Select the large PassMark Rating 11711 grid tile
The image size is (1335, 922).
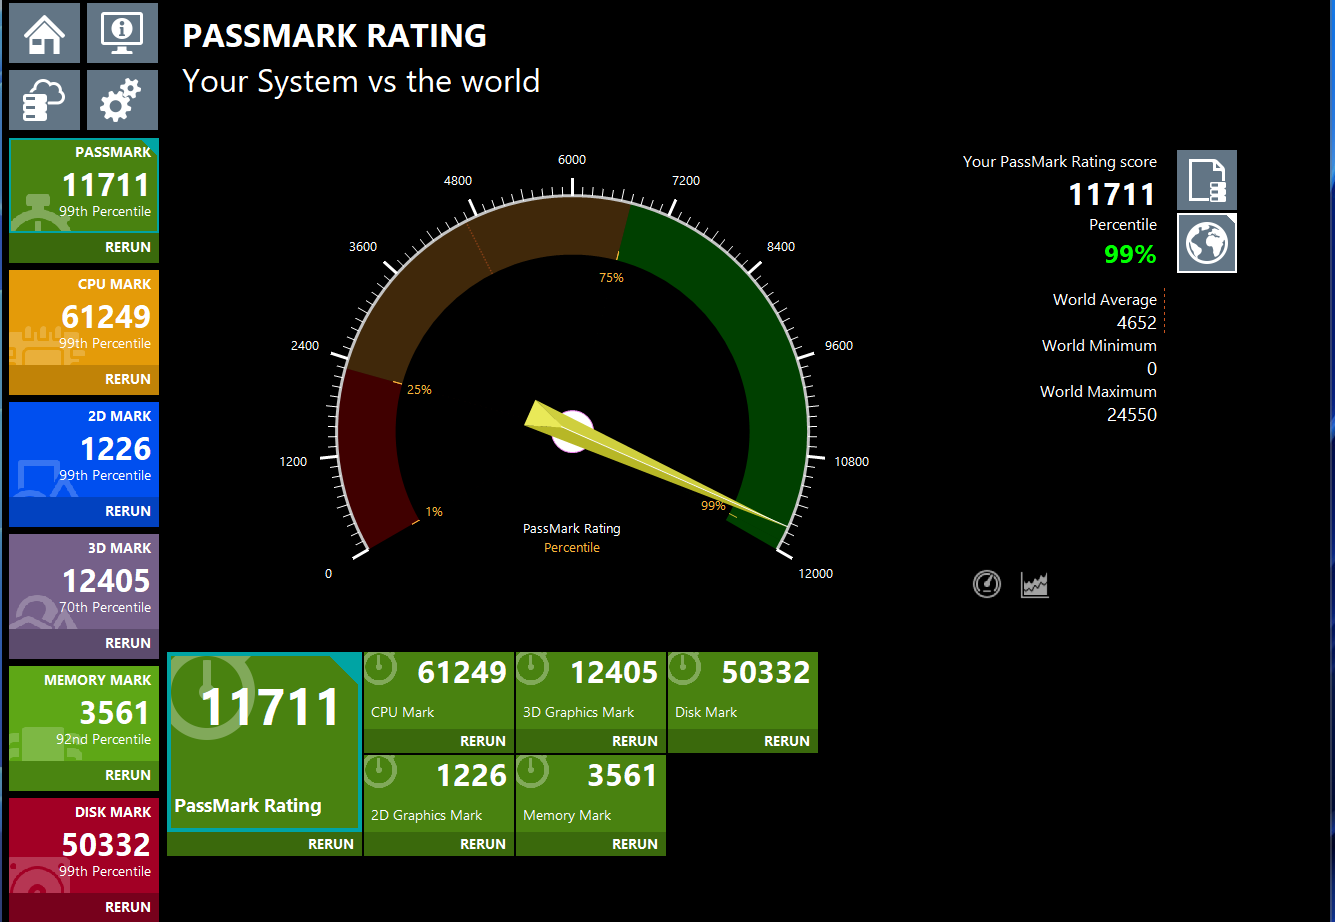coord(265,742)
